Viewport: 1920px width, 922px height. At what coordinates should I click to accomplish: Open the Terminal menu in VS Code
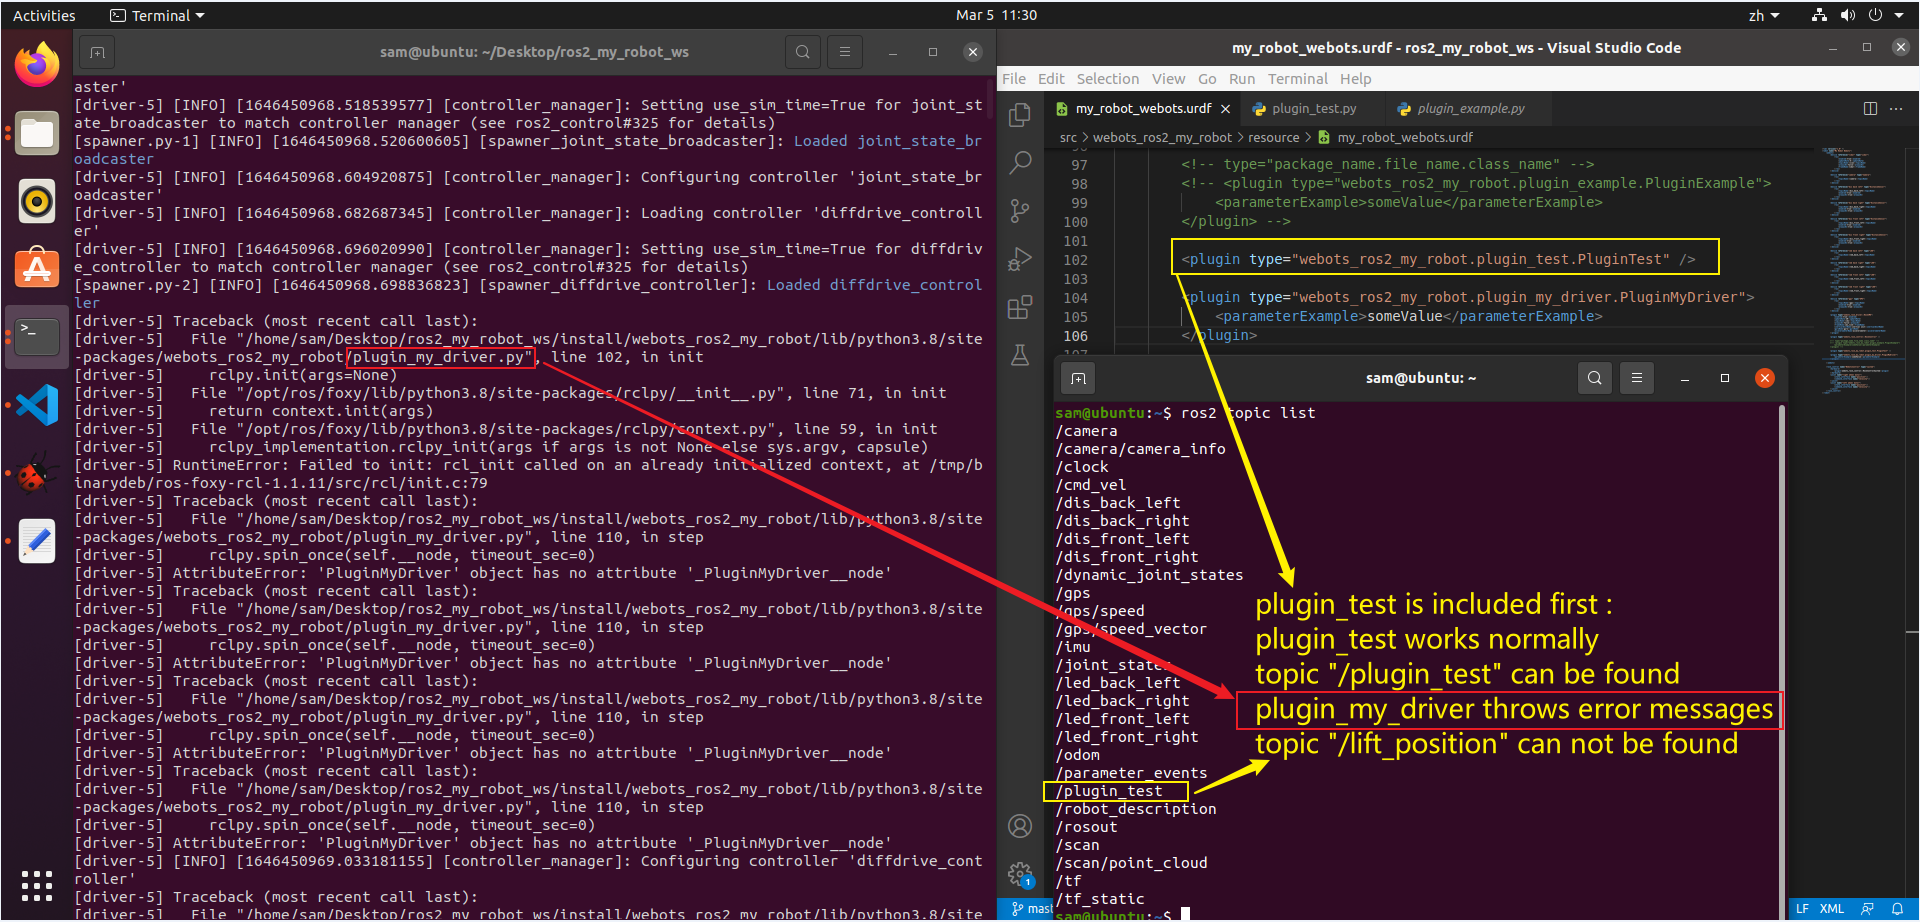tap(1297, 78)
